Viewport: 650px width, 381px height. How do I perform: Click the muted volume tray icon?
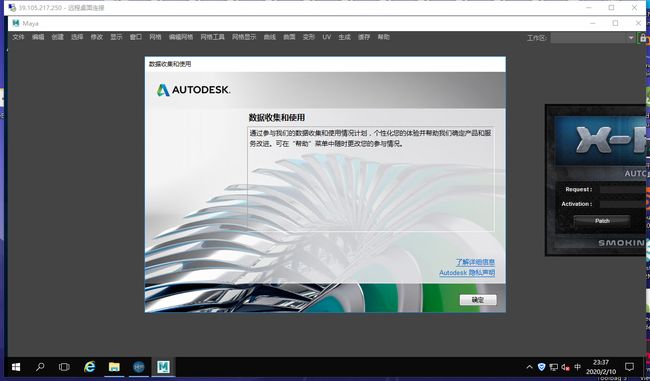565,367
